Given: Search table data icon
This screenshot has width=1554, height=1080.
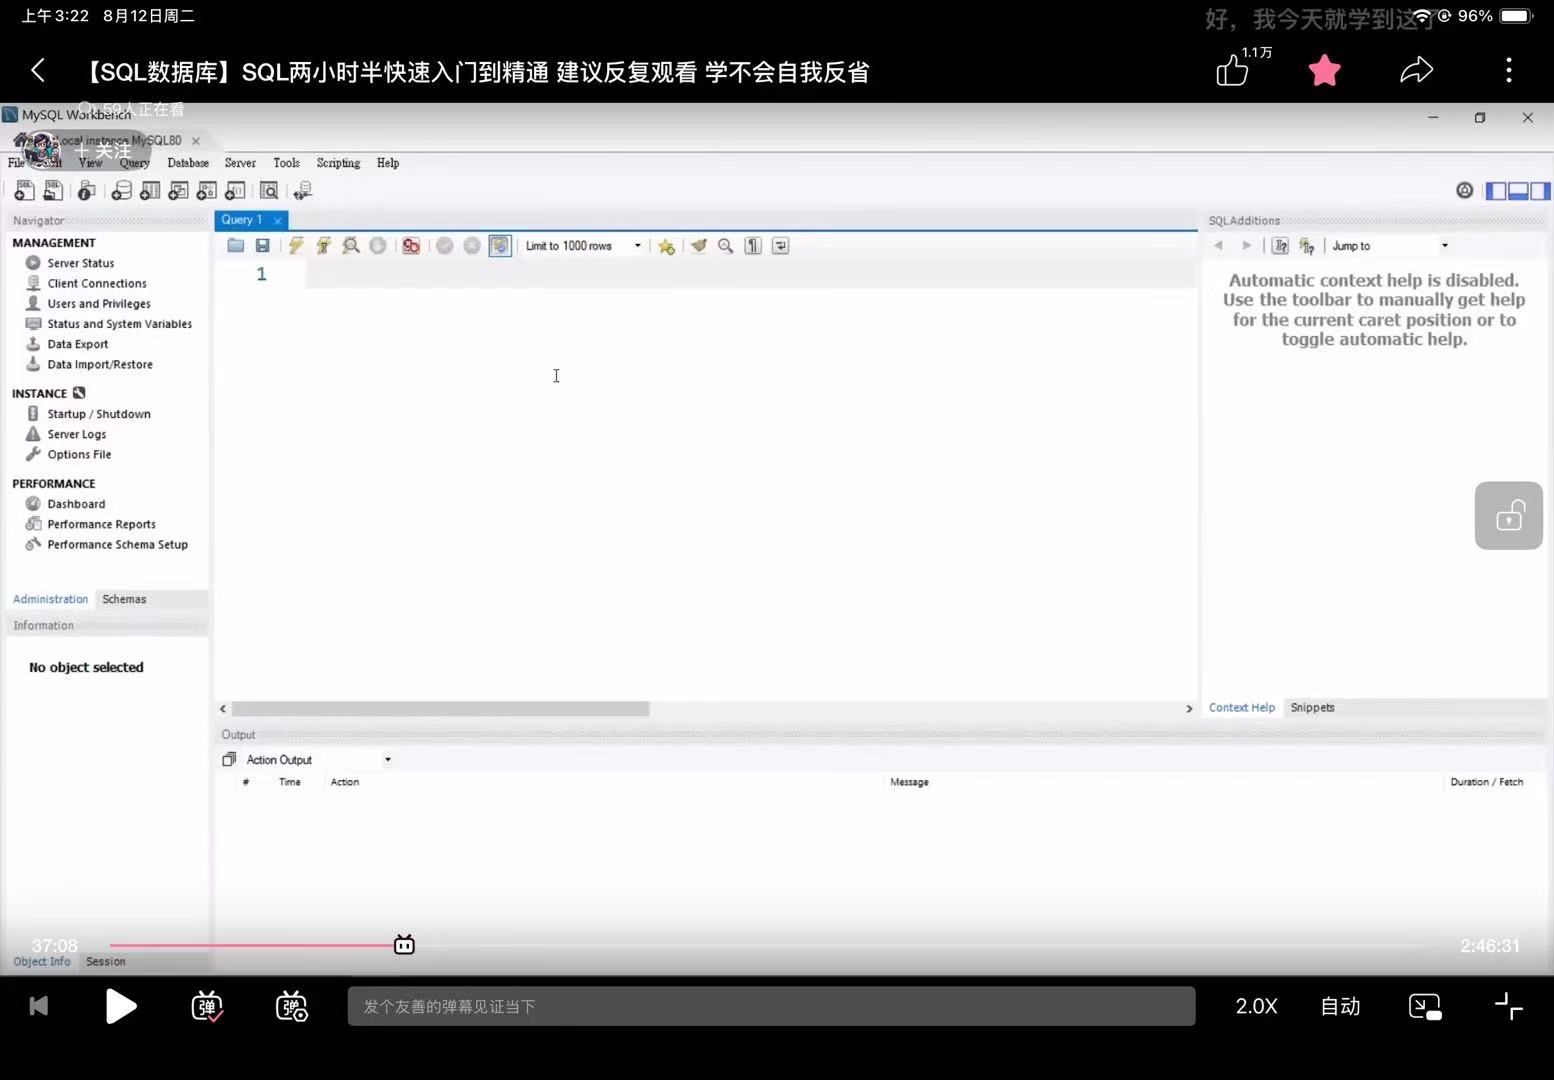Looking at the screenshot, I should (x=269, y=190).
